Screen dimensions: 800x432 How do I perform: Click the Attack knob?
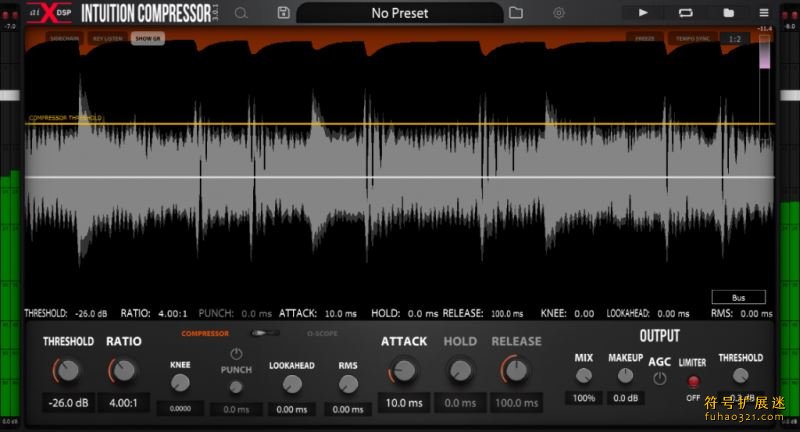pyautogui.click(x=404, y=371)
